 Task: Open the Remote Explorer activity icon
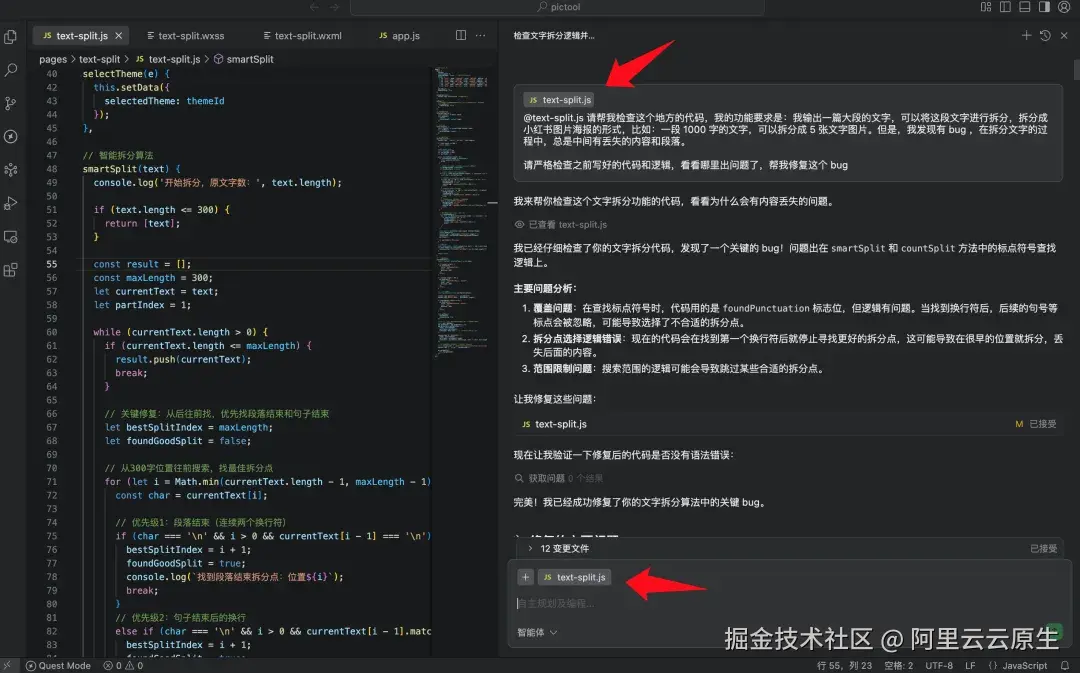(x=10, y=237)
